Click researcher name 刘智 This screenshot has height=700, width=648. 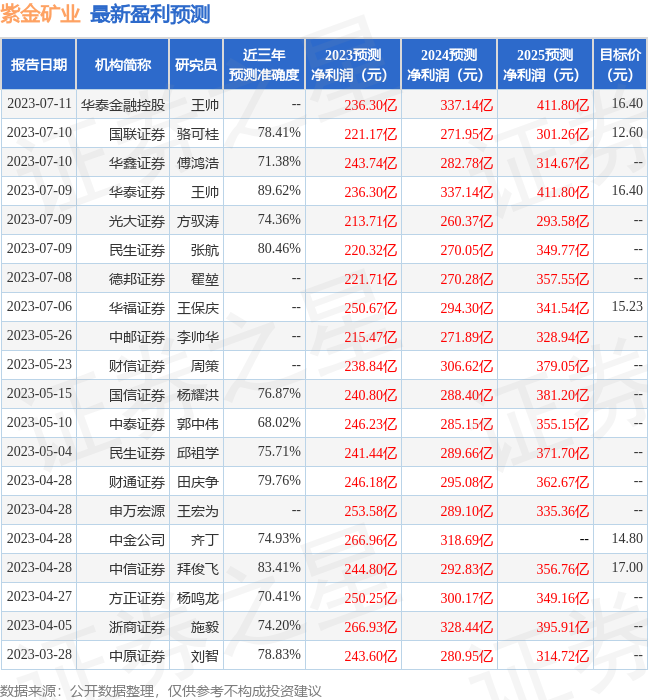point(205,656)
